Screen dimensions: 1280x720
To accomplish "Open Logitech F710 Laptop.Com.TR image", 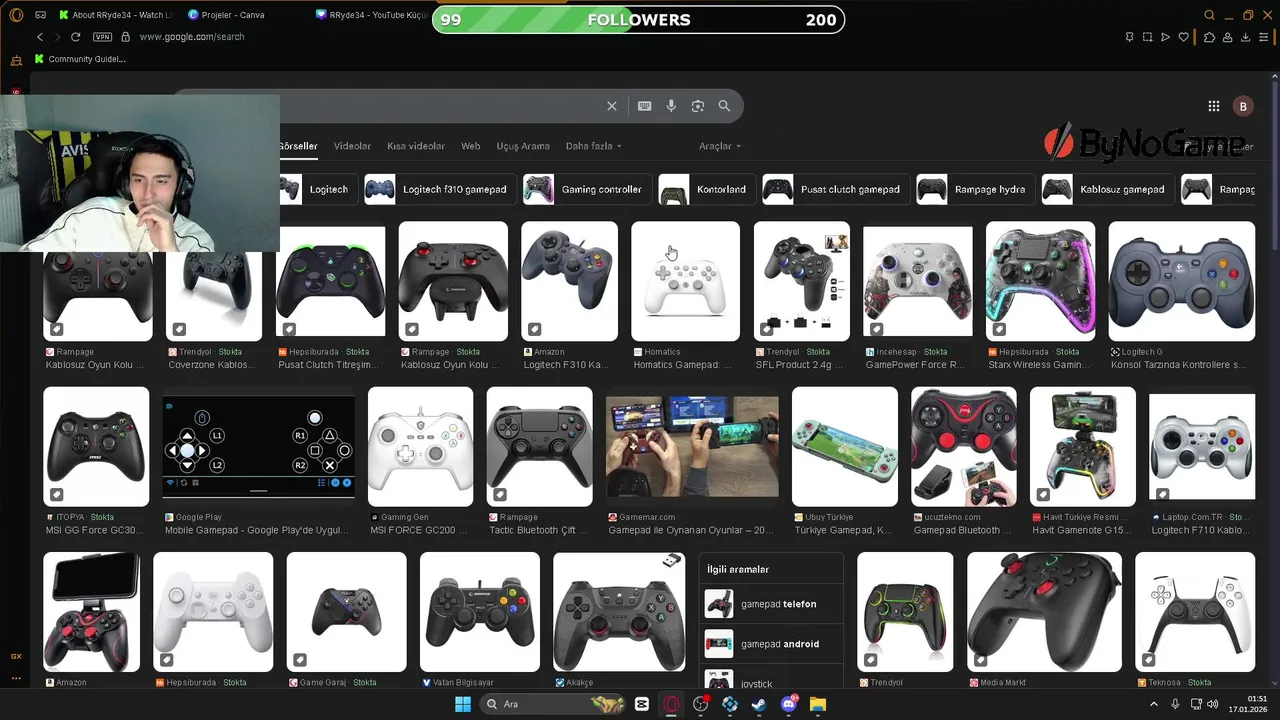I will pyautogui.click(x=1202, y=446).
